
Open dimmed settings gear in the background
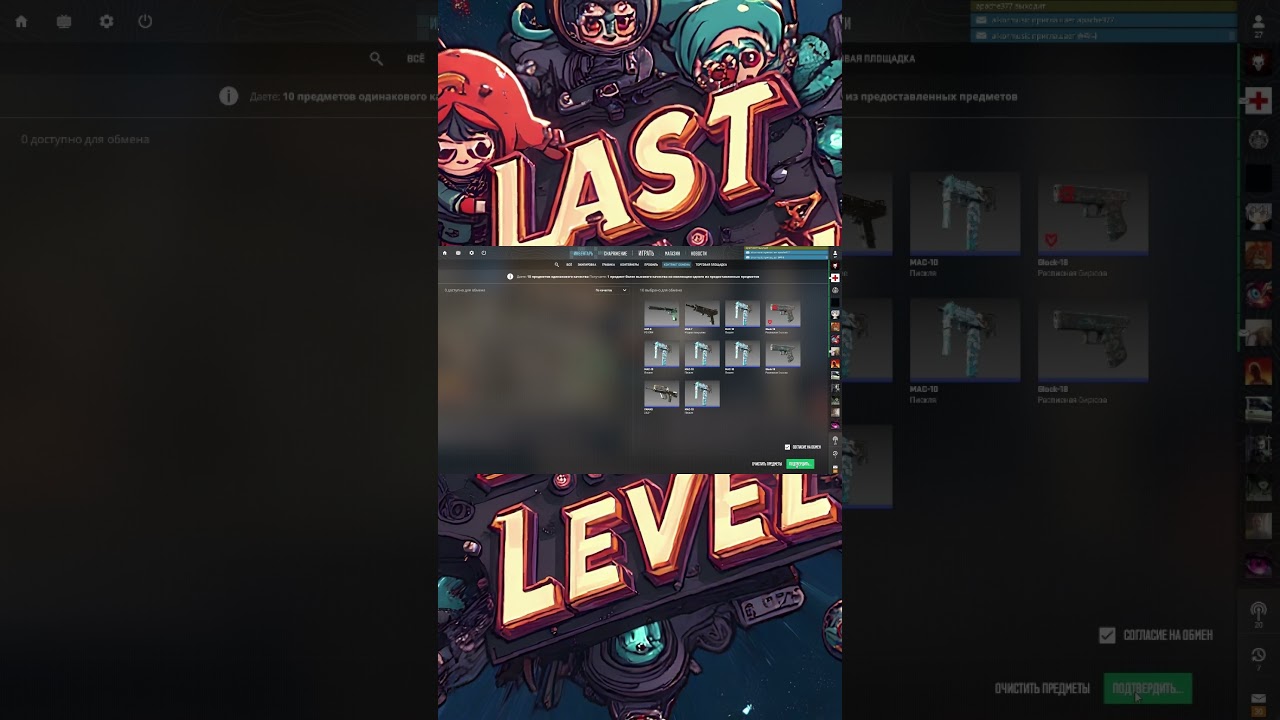pyautogui.click(x=106, y=21)
